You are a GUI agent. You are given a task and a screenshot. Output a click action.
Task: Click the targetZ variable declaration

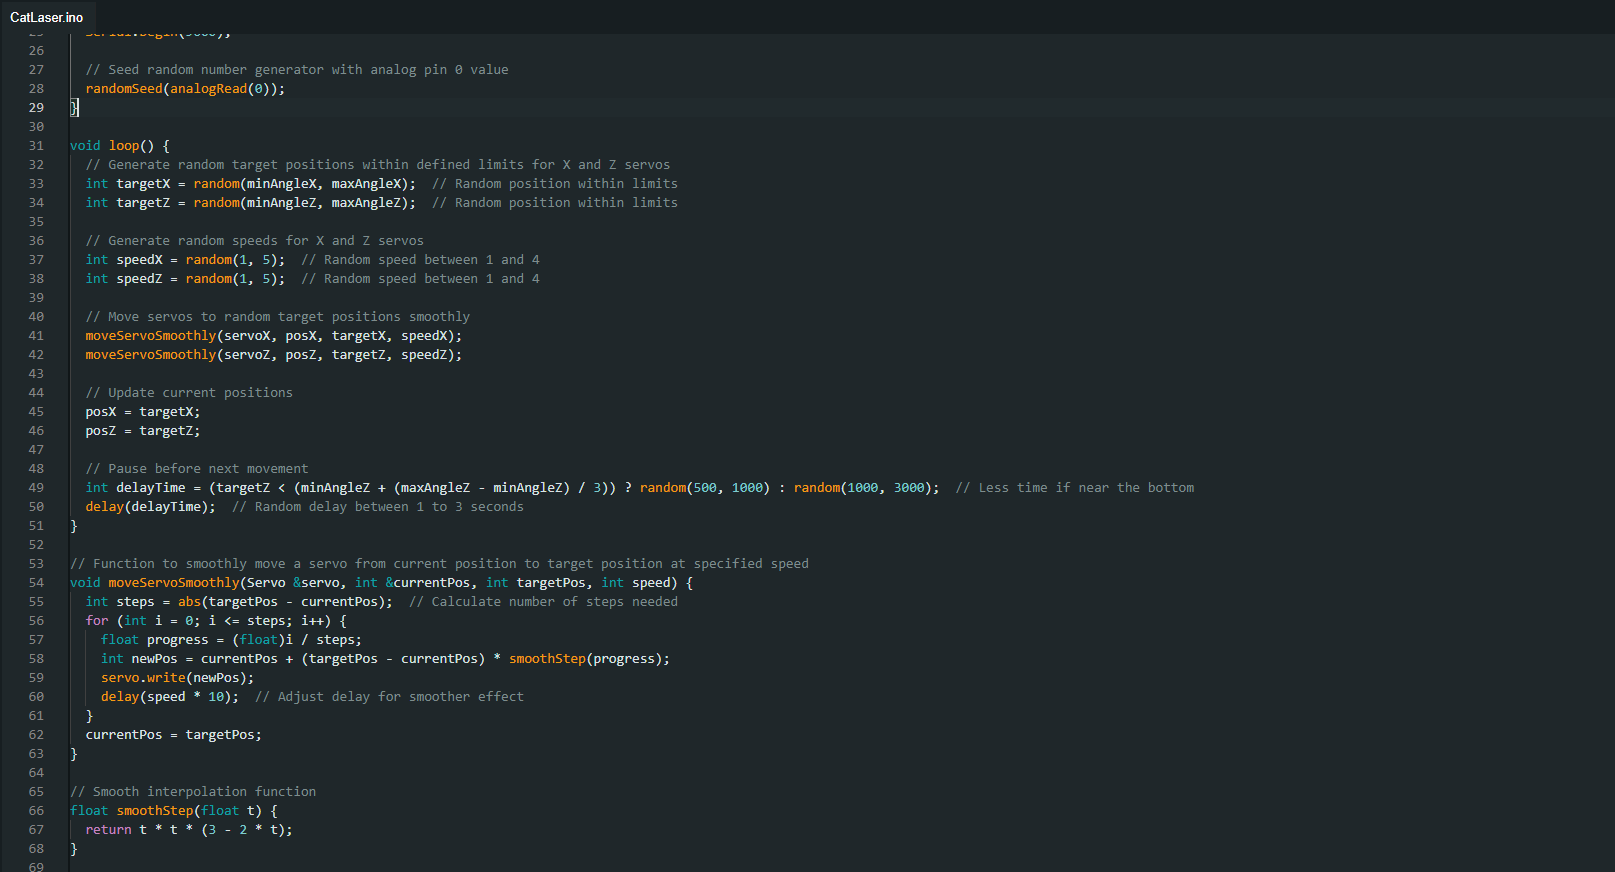(x=250, y=203)
